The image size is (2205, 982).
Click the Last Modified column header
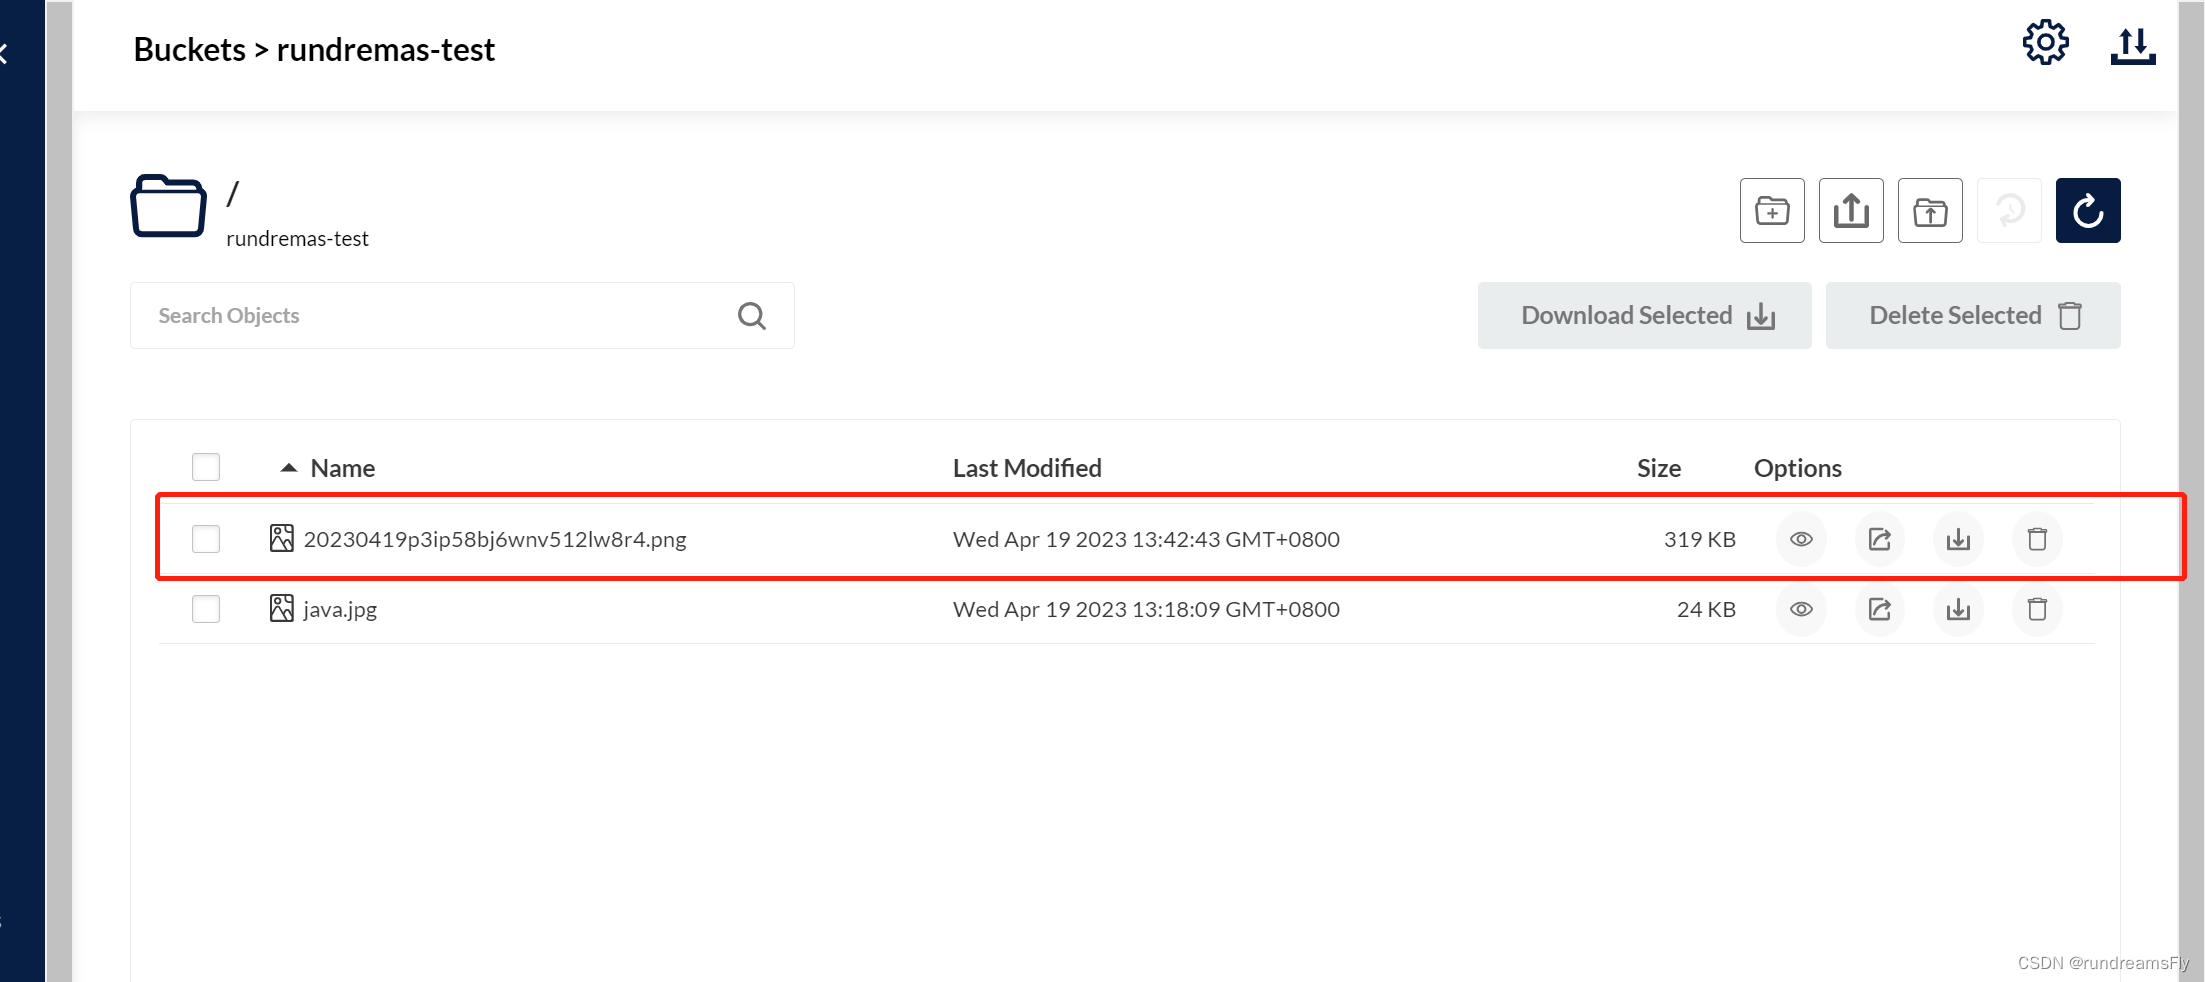[1027, 468]
